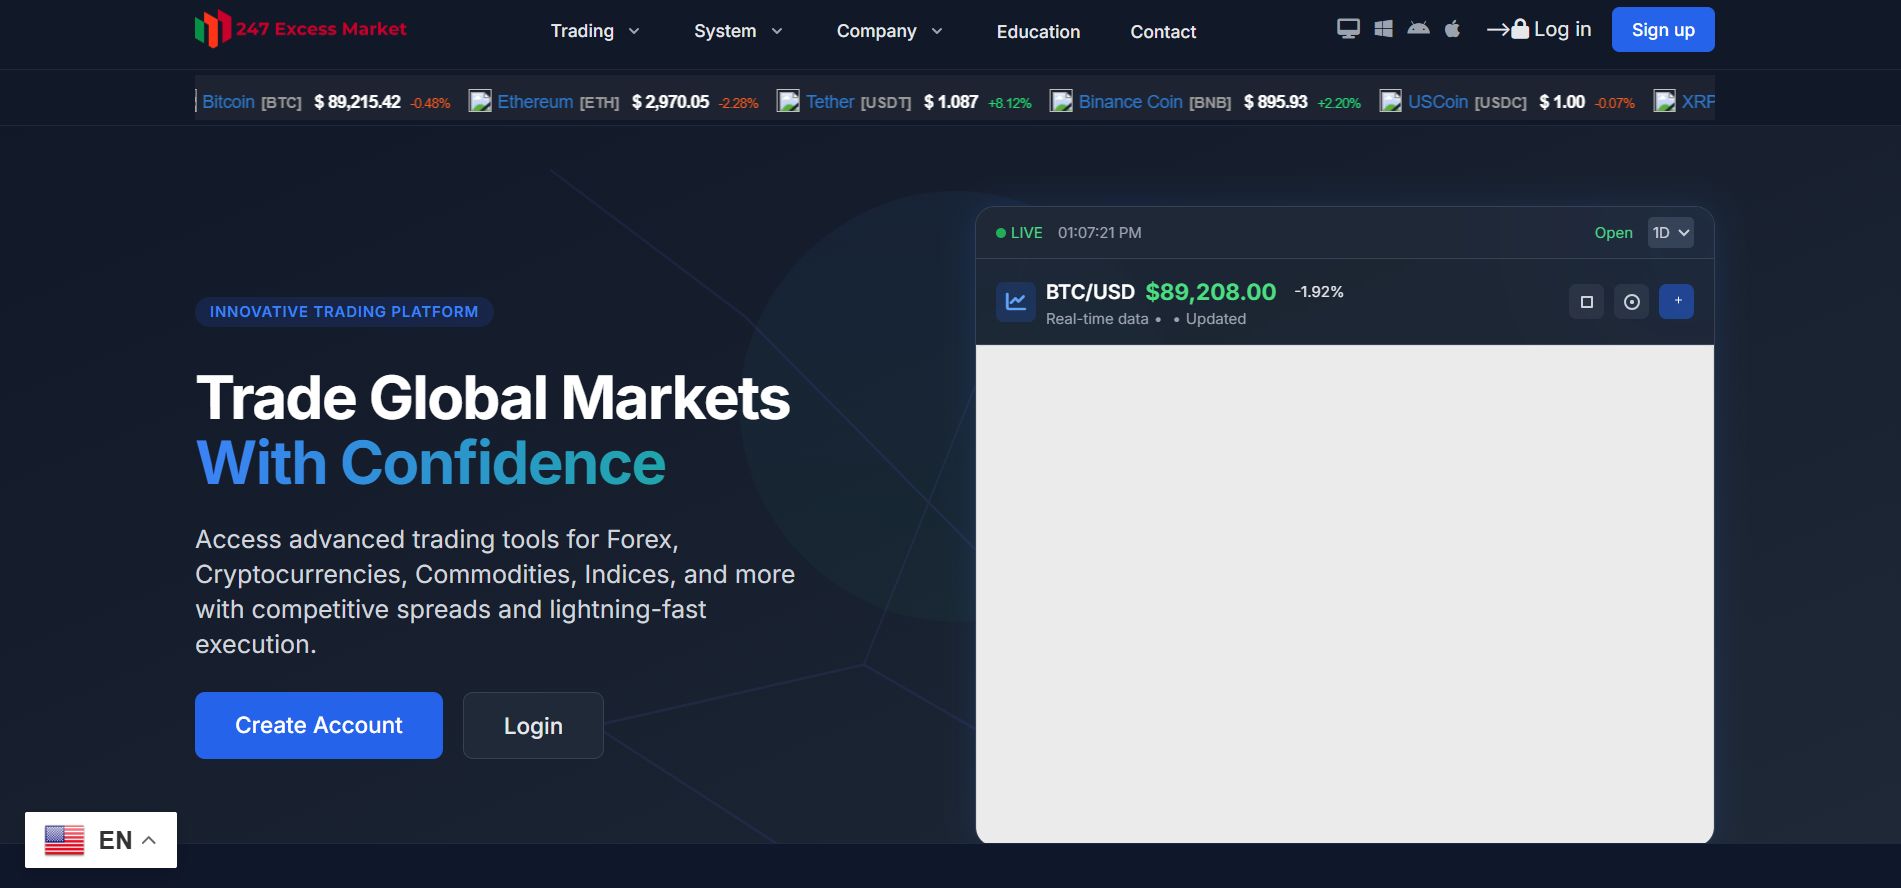This screenshot has height=888, width=1901.
Task: Go to the Education page
Action: [x=1038, y=32]
